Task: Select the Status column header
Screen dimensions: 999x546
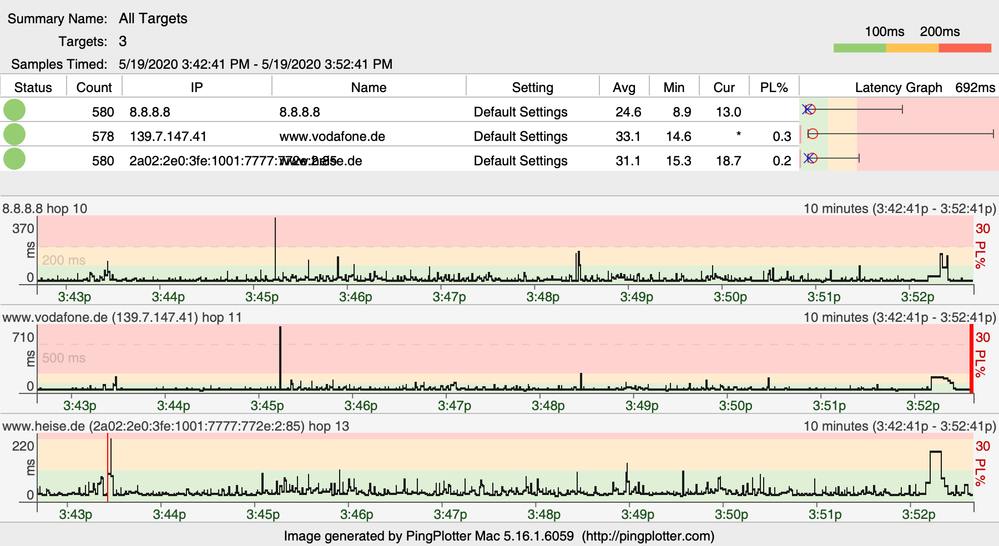Action: point(33,87)
